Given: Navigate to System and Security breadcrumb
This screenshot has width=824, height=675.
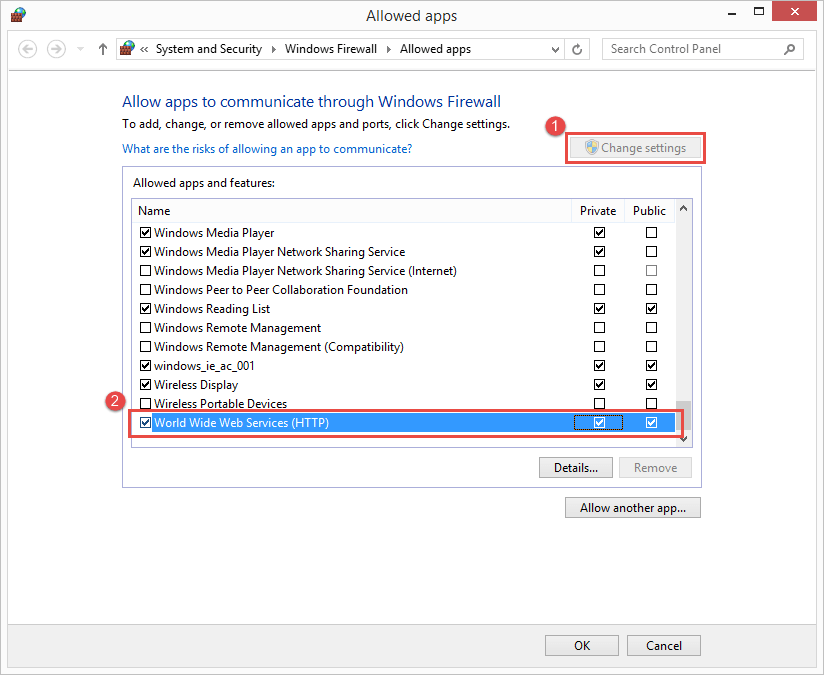Looking at the screenshot, I should point(209,49).
